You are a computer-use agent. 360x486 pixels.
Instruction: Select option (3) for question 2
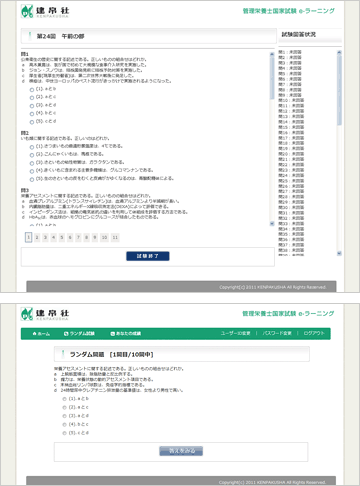coord(32,163)
